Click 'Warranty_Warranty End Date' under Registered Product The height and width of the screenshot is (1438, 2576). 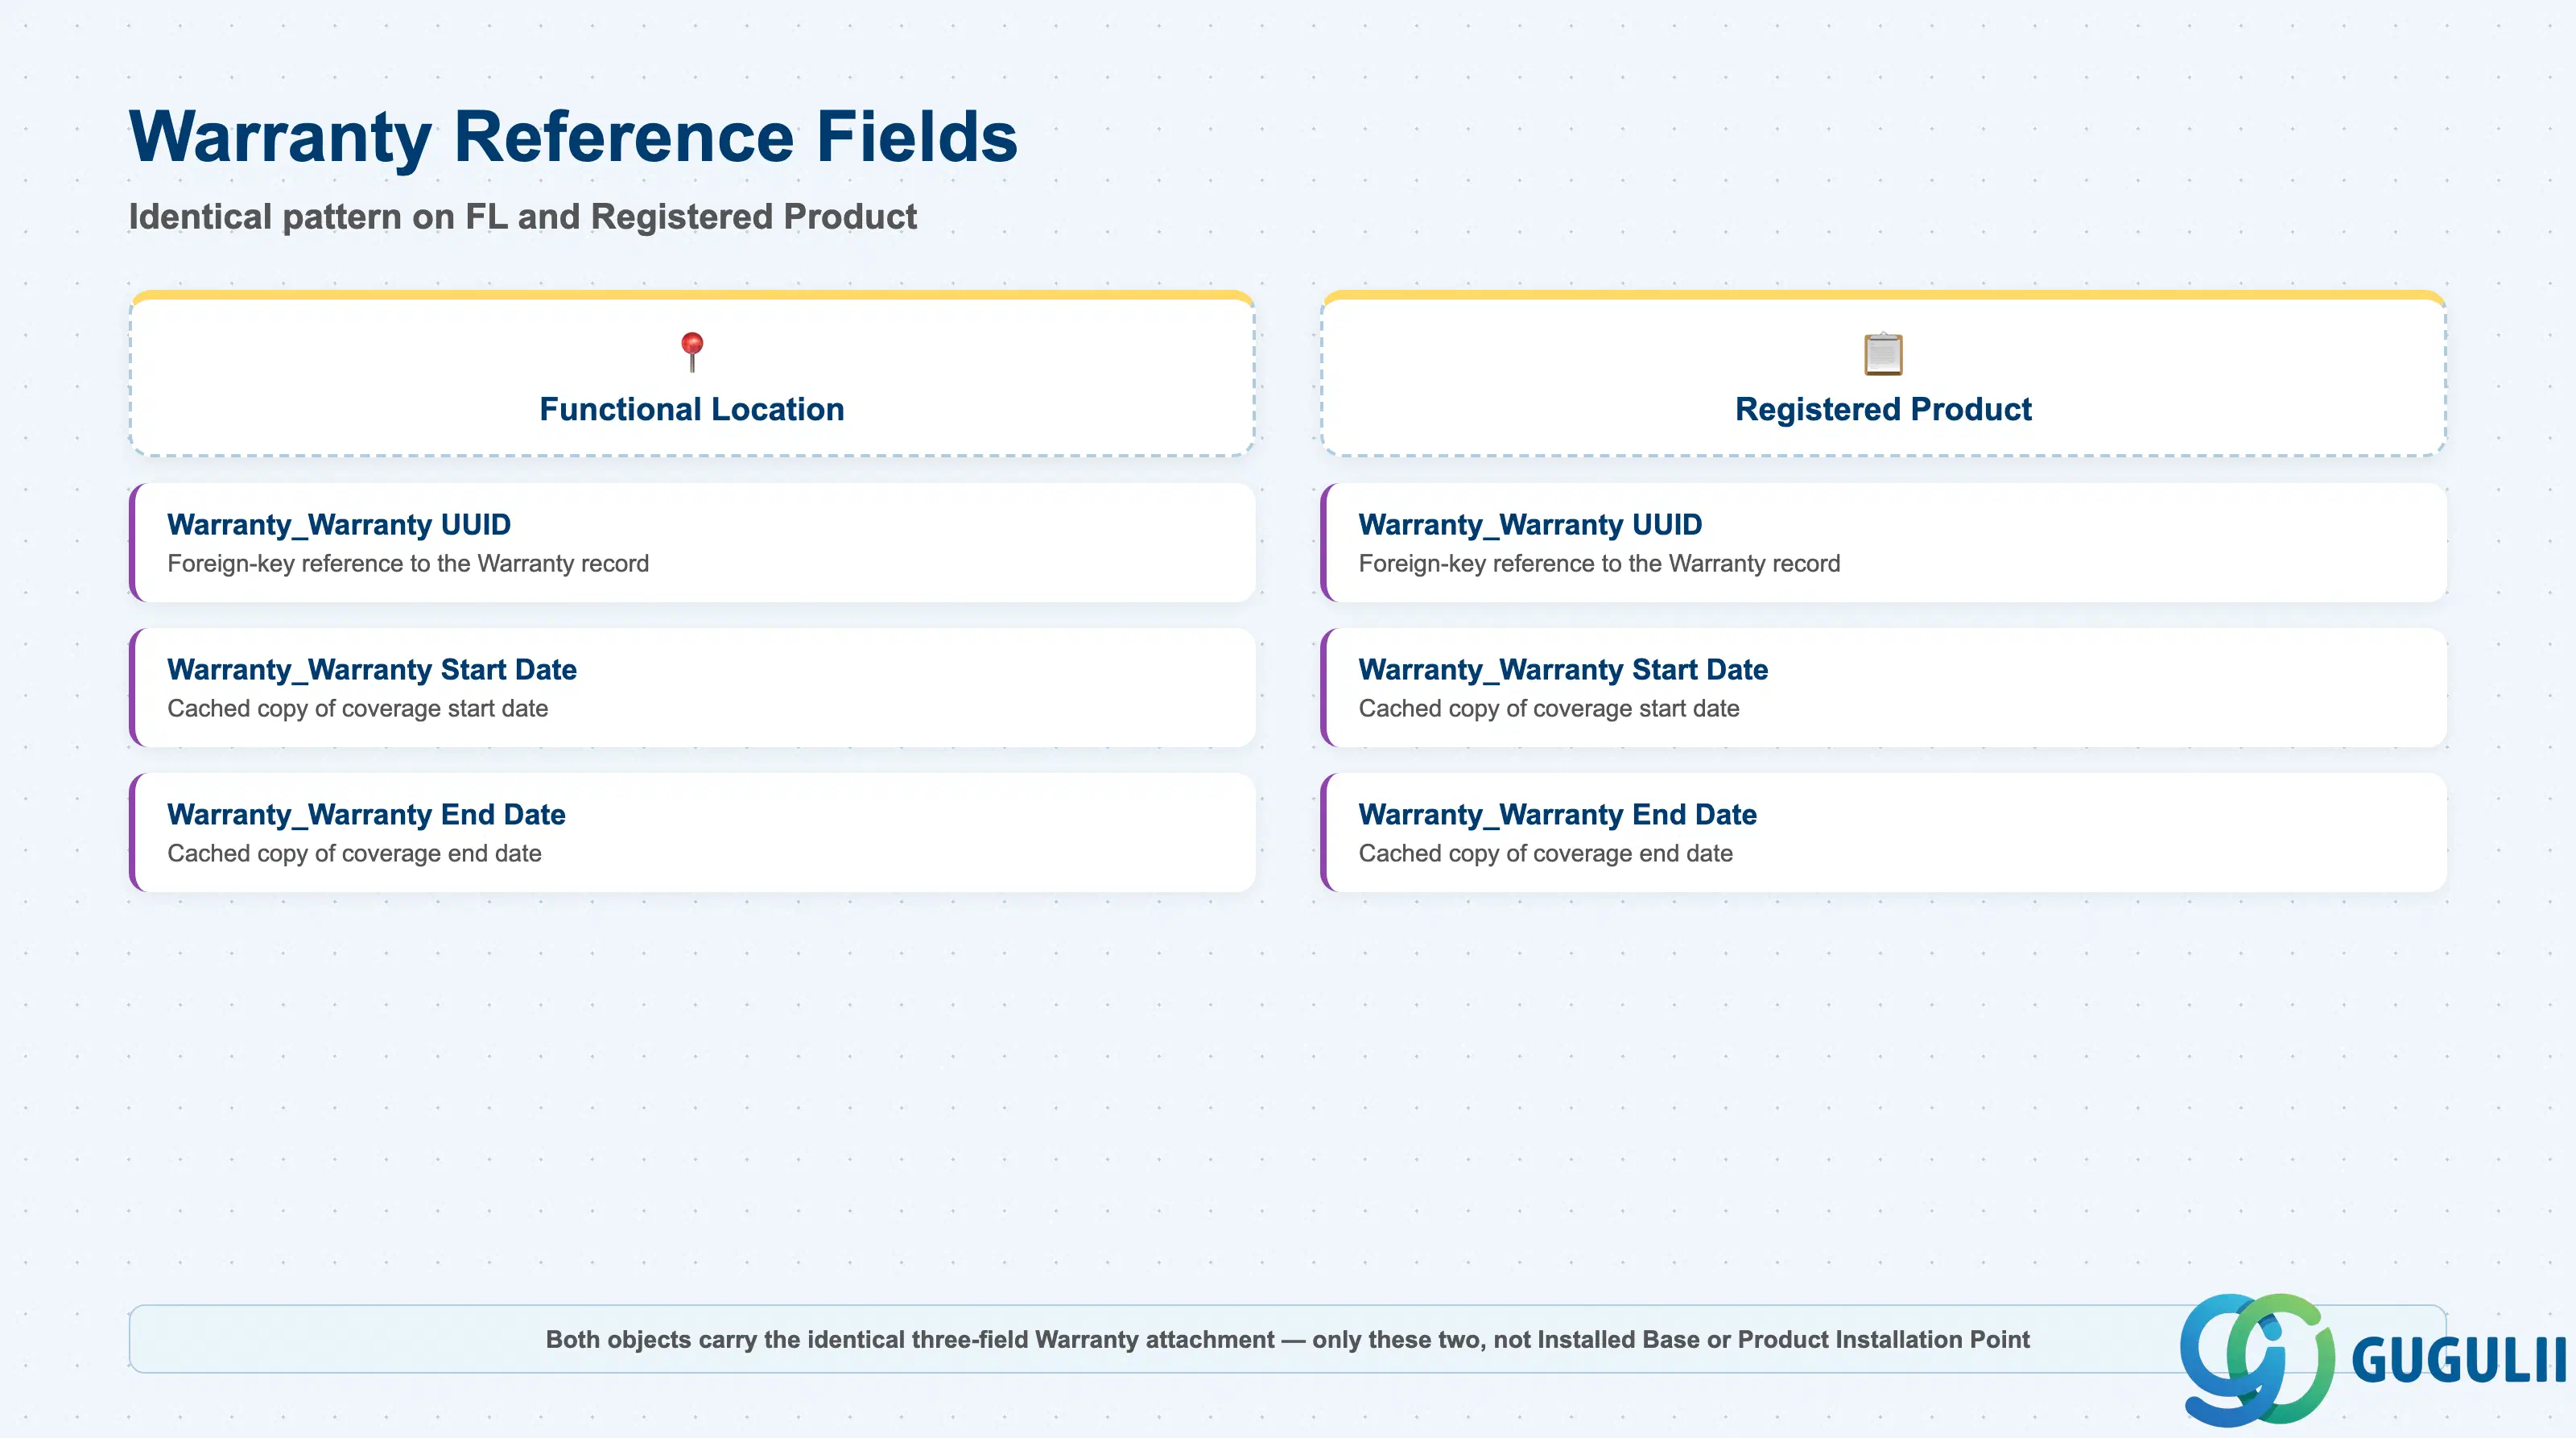(1557, 814)
